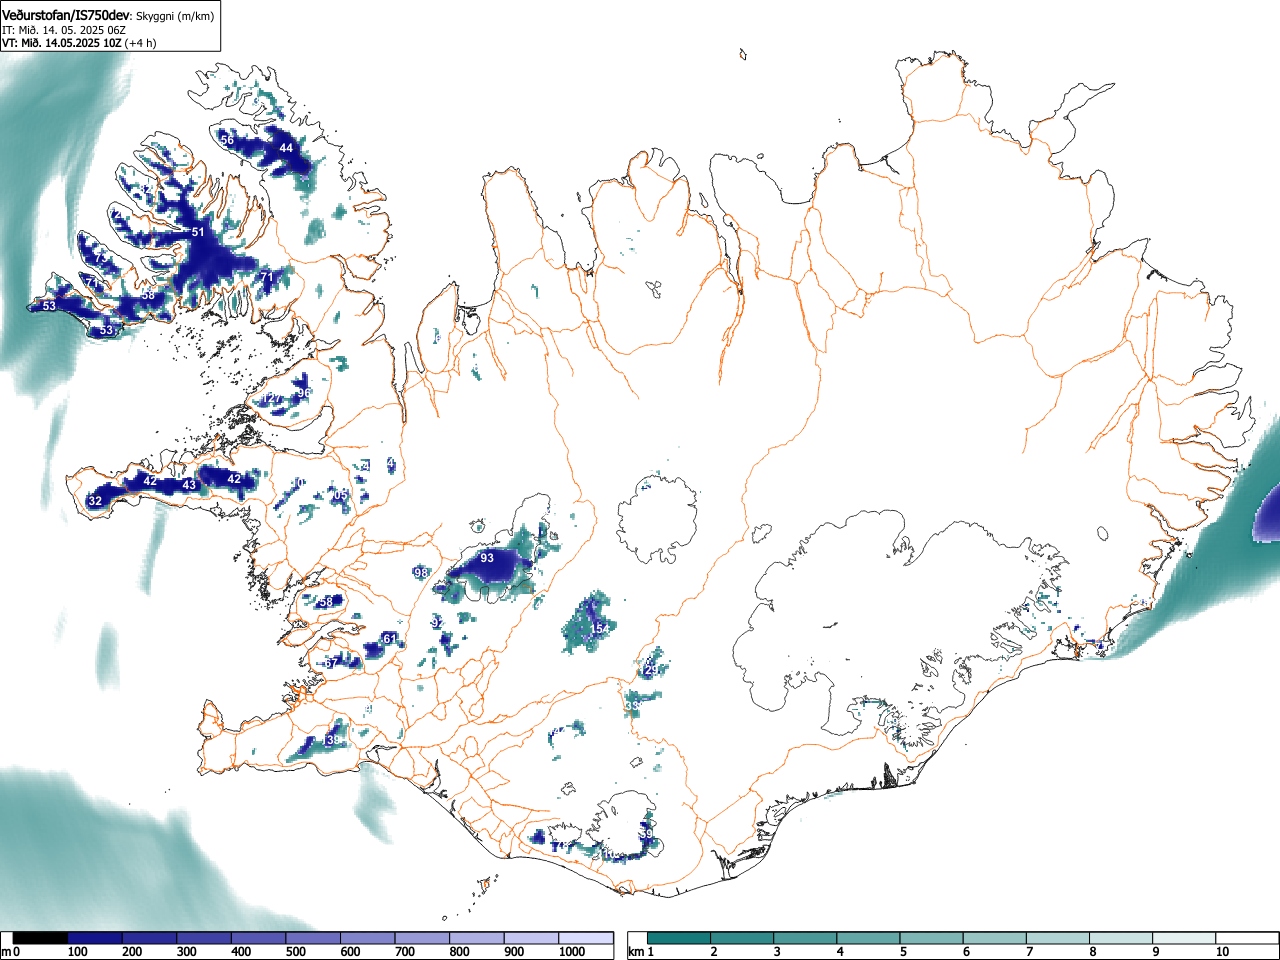
Task: Click the visibility value '54' on the map
Action: [600, 628]
